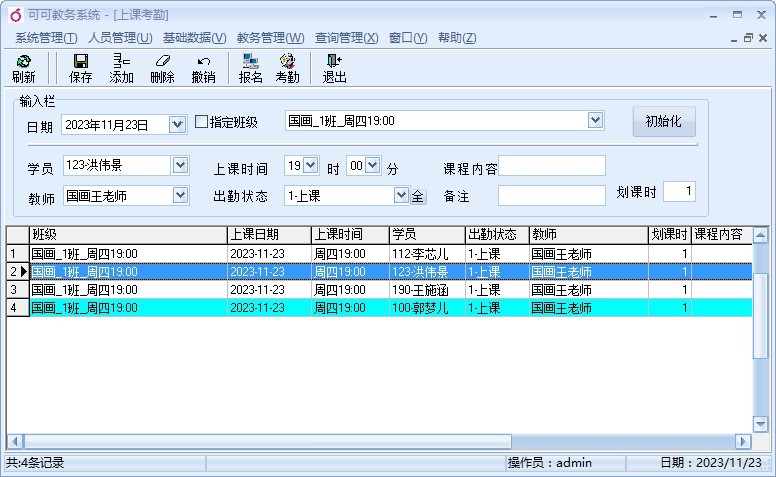The width and height of the screenshot is (776, 477).
Task: Click the 退出 exit toolbar icon
Action: (334, 68)
